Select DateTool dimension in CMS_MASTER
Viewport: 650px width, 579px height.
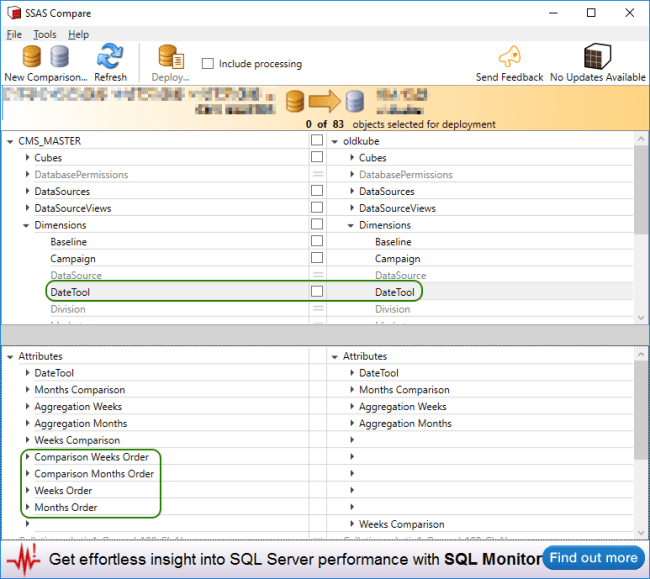coord(70,292)
